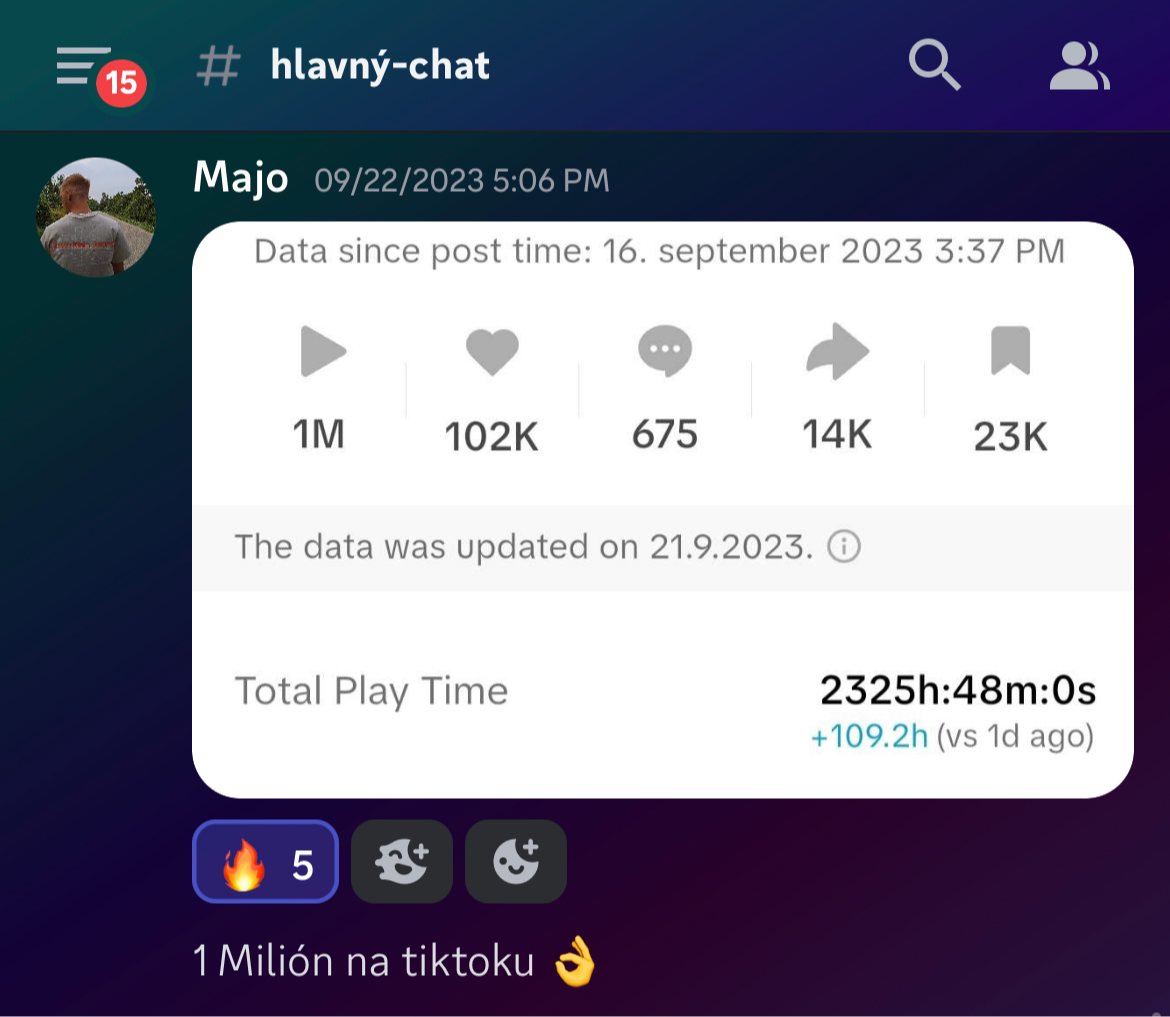This screenshot has width=1170, height=1017.
Task: Tap the heart likes icon
Action: pyautogui.click(x=492, y=351)
